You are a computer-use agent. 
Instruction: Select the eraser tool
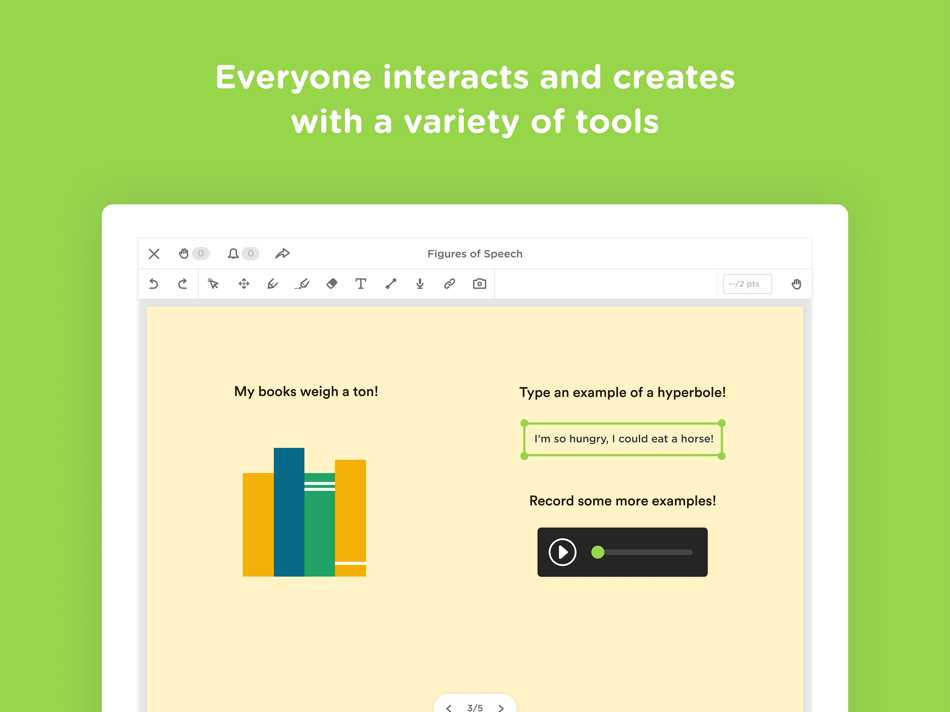(331, 284)
